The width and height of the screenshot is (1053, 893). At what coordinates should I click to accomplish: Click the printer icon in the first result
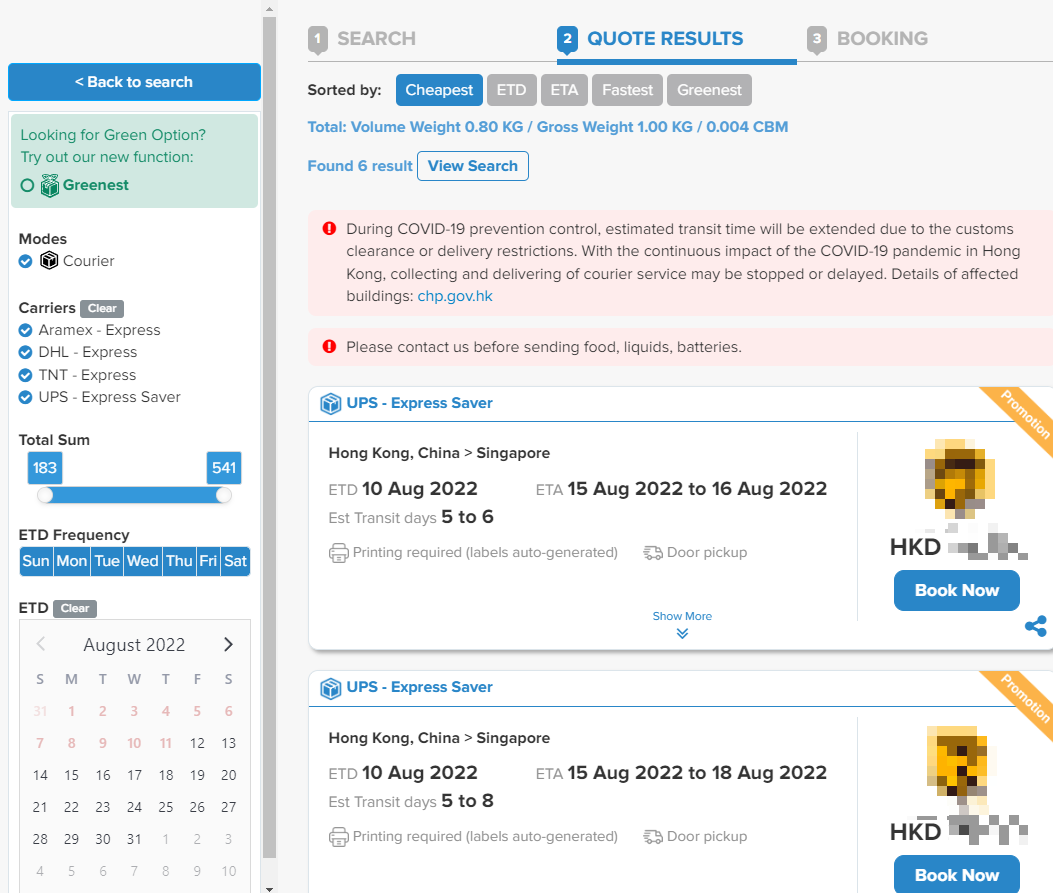click(338, 553)
